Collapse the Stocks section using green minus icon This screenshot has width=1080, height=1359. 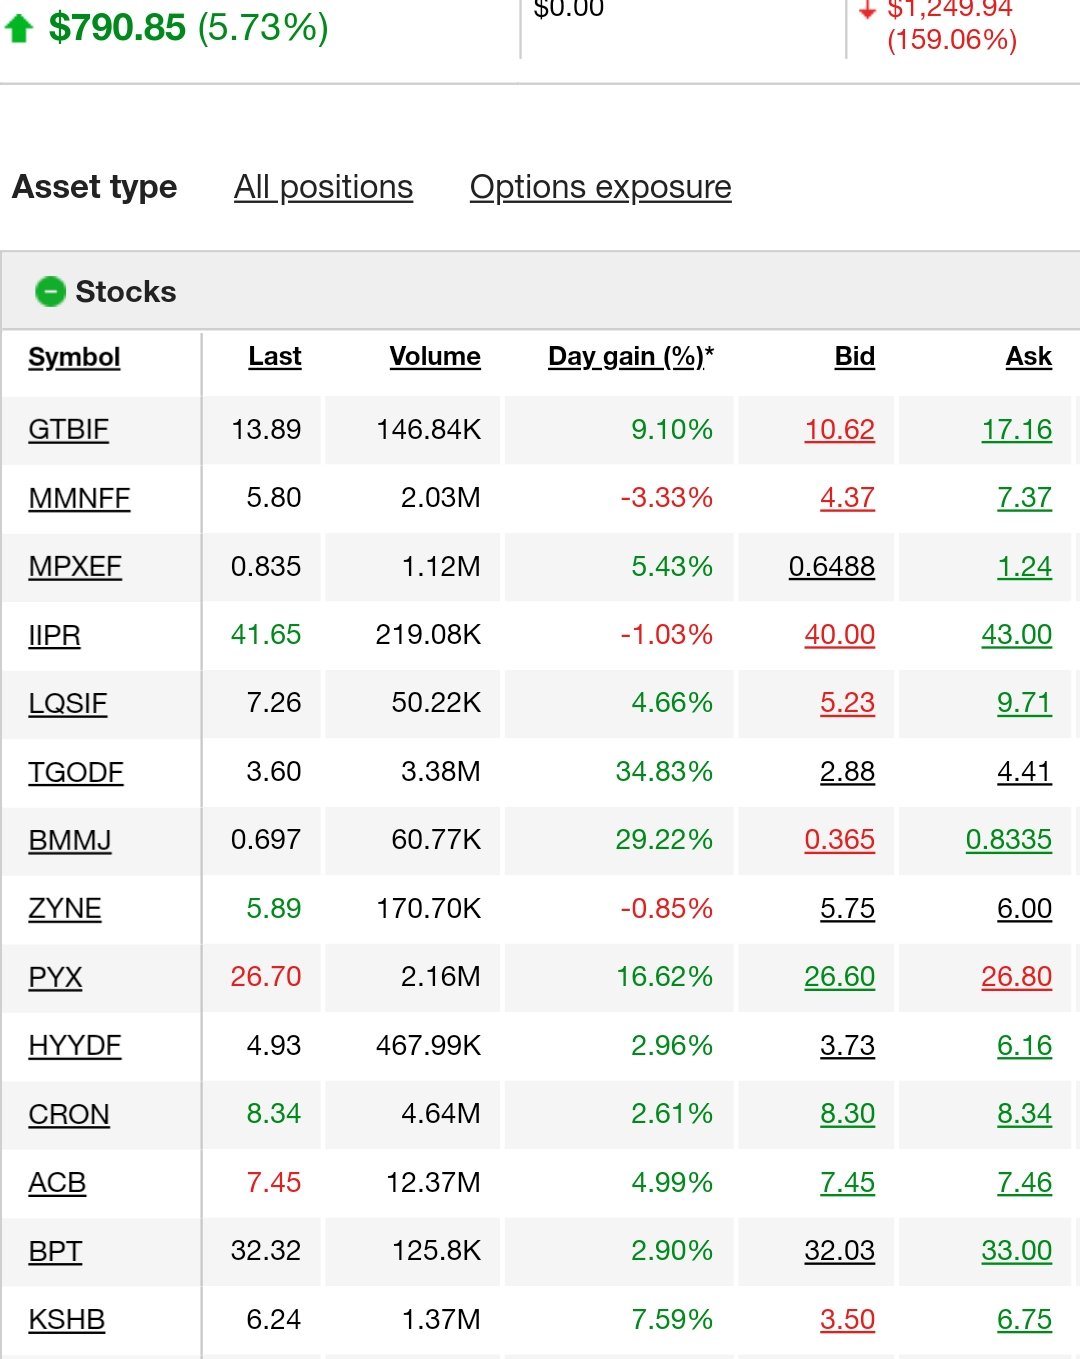coord(50,291)
